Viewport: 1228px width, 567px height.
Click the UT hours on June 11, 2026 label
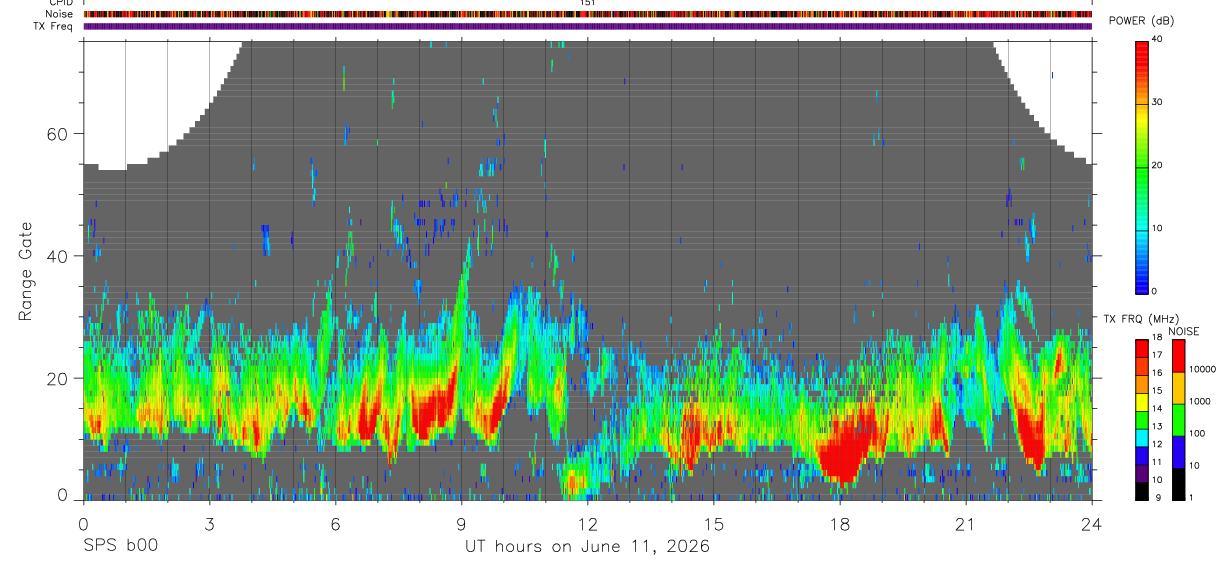(587, 547)
